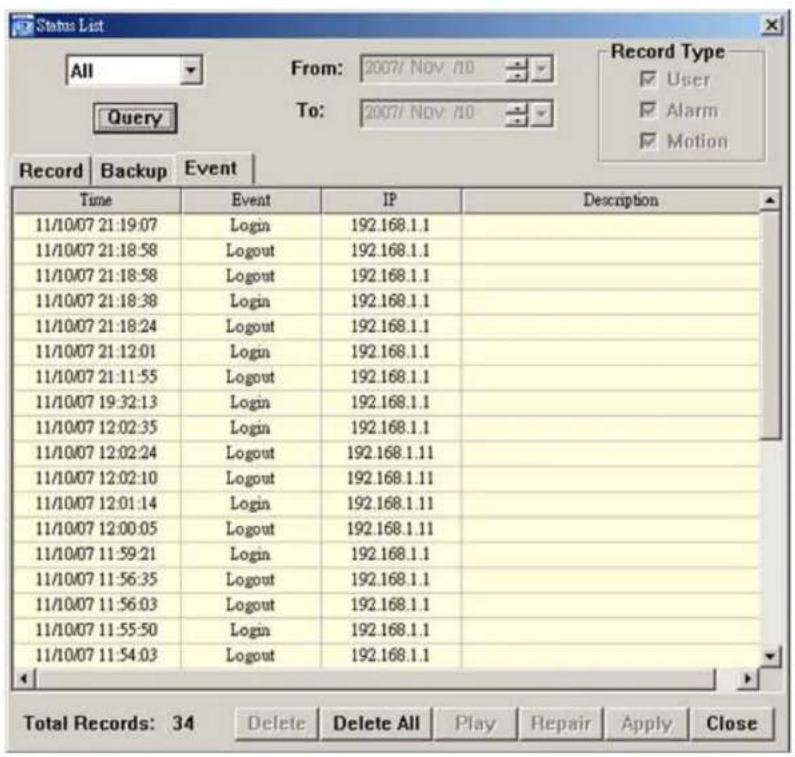Sort by the IP column header
The height and width of the screenshot is (757, 795).
pos(390,200)
